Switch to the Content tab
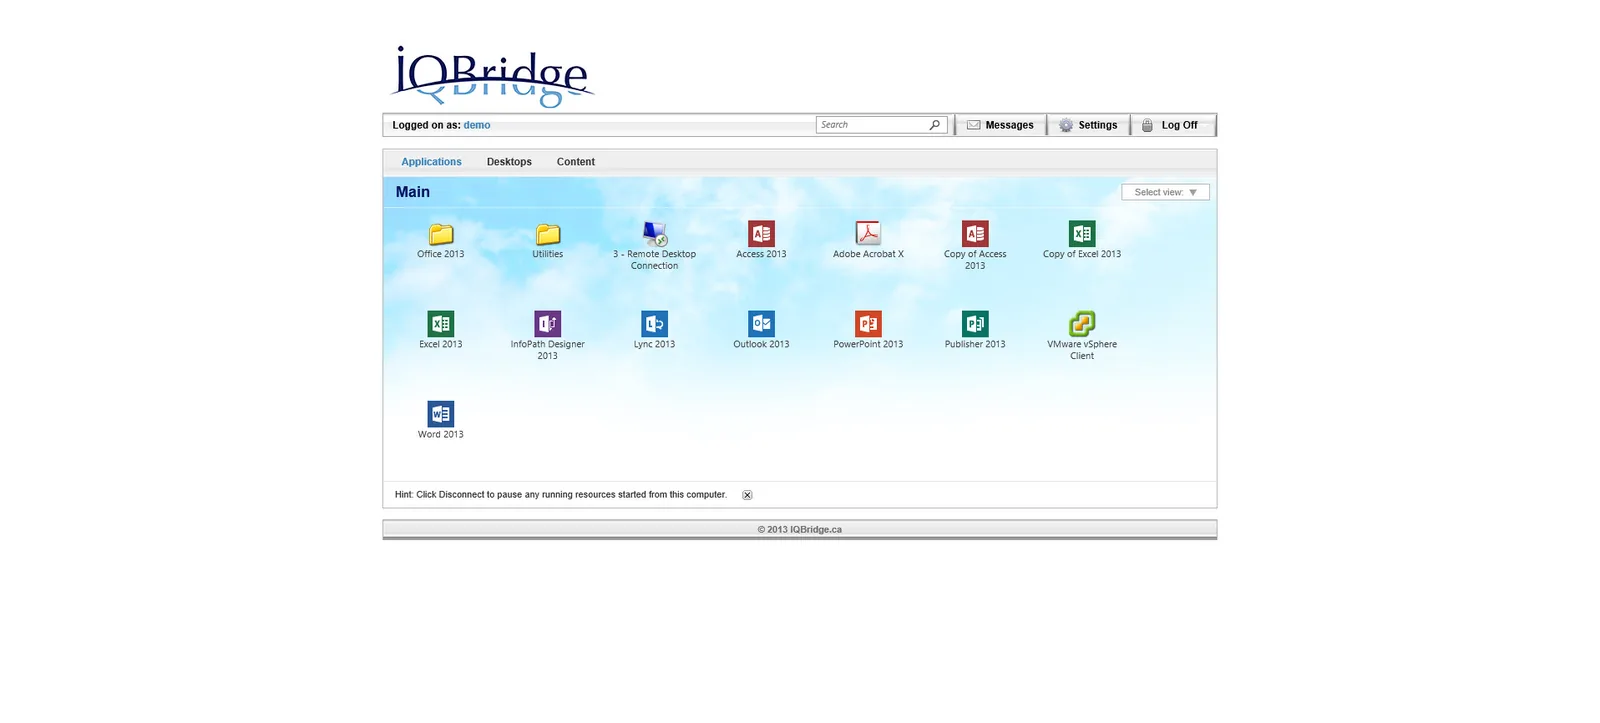 (x=576, y=162)
